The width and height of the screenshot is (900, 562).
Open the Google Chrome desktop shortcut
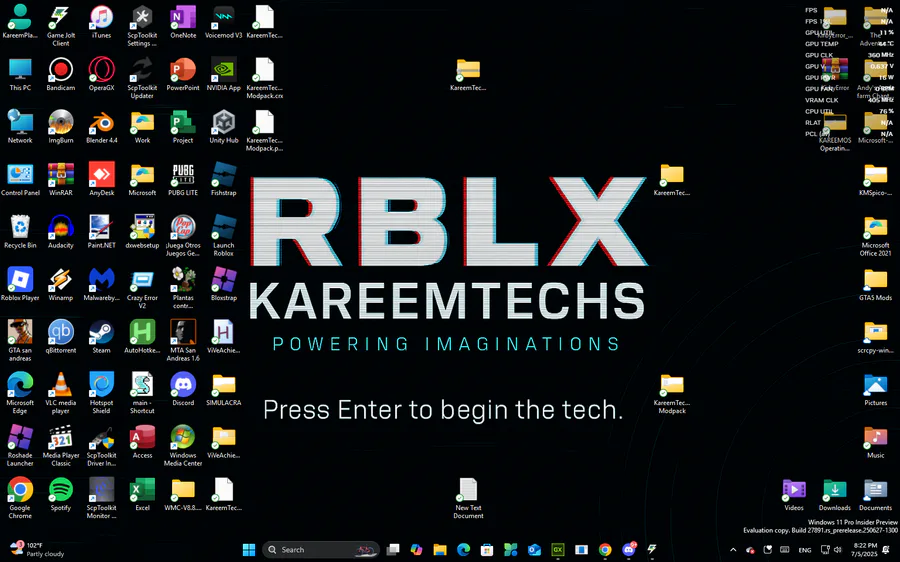pos(20,498)
